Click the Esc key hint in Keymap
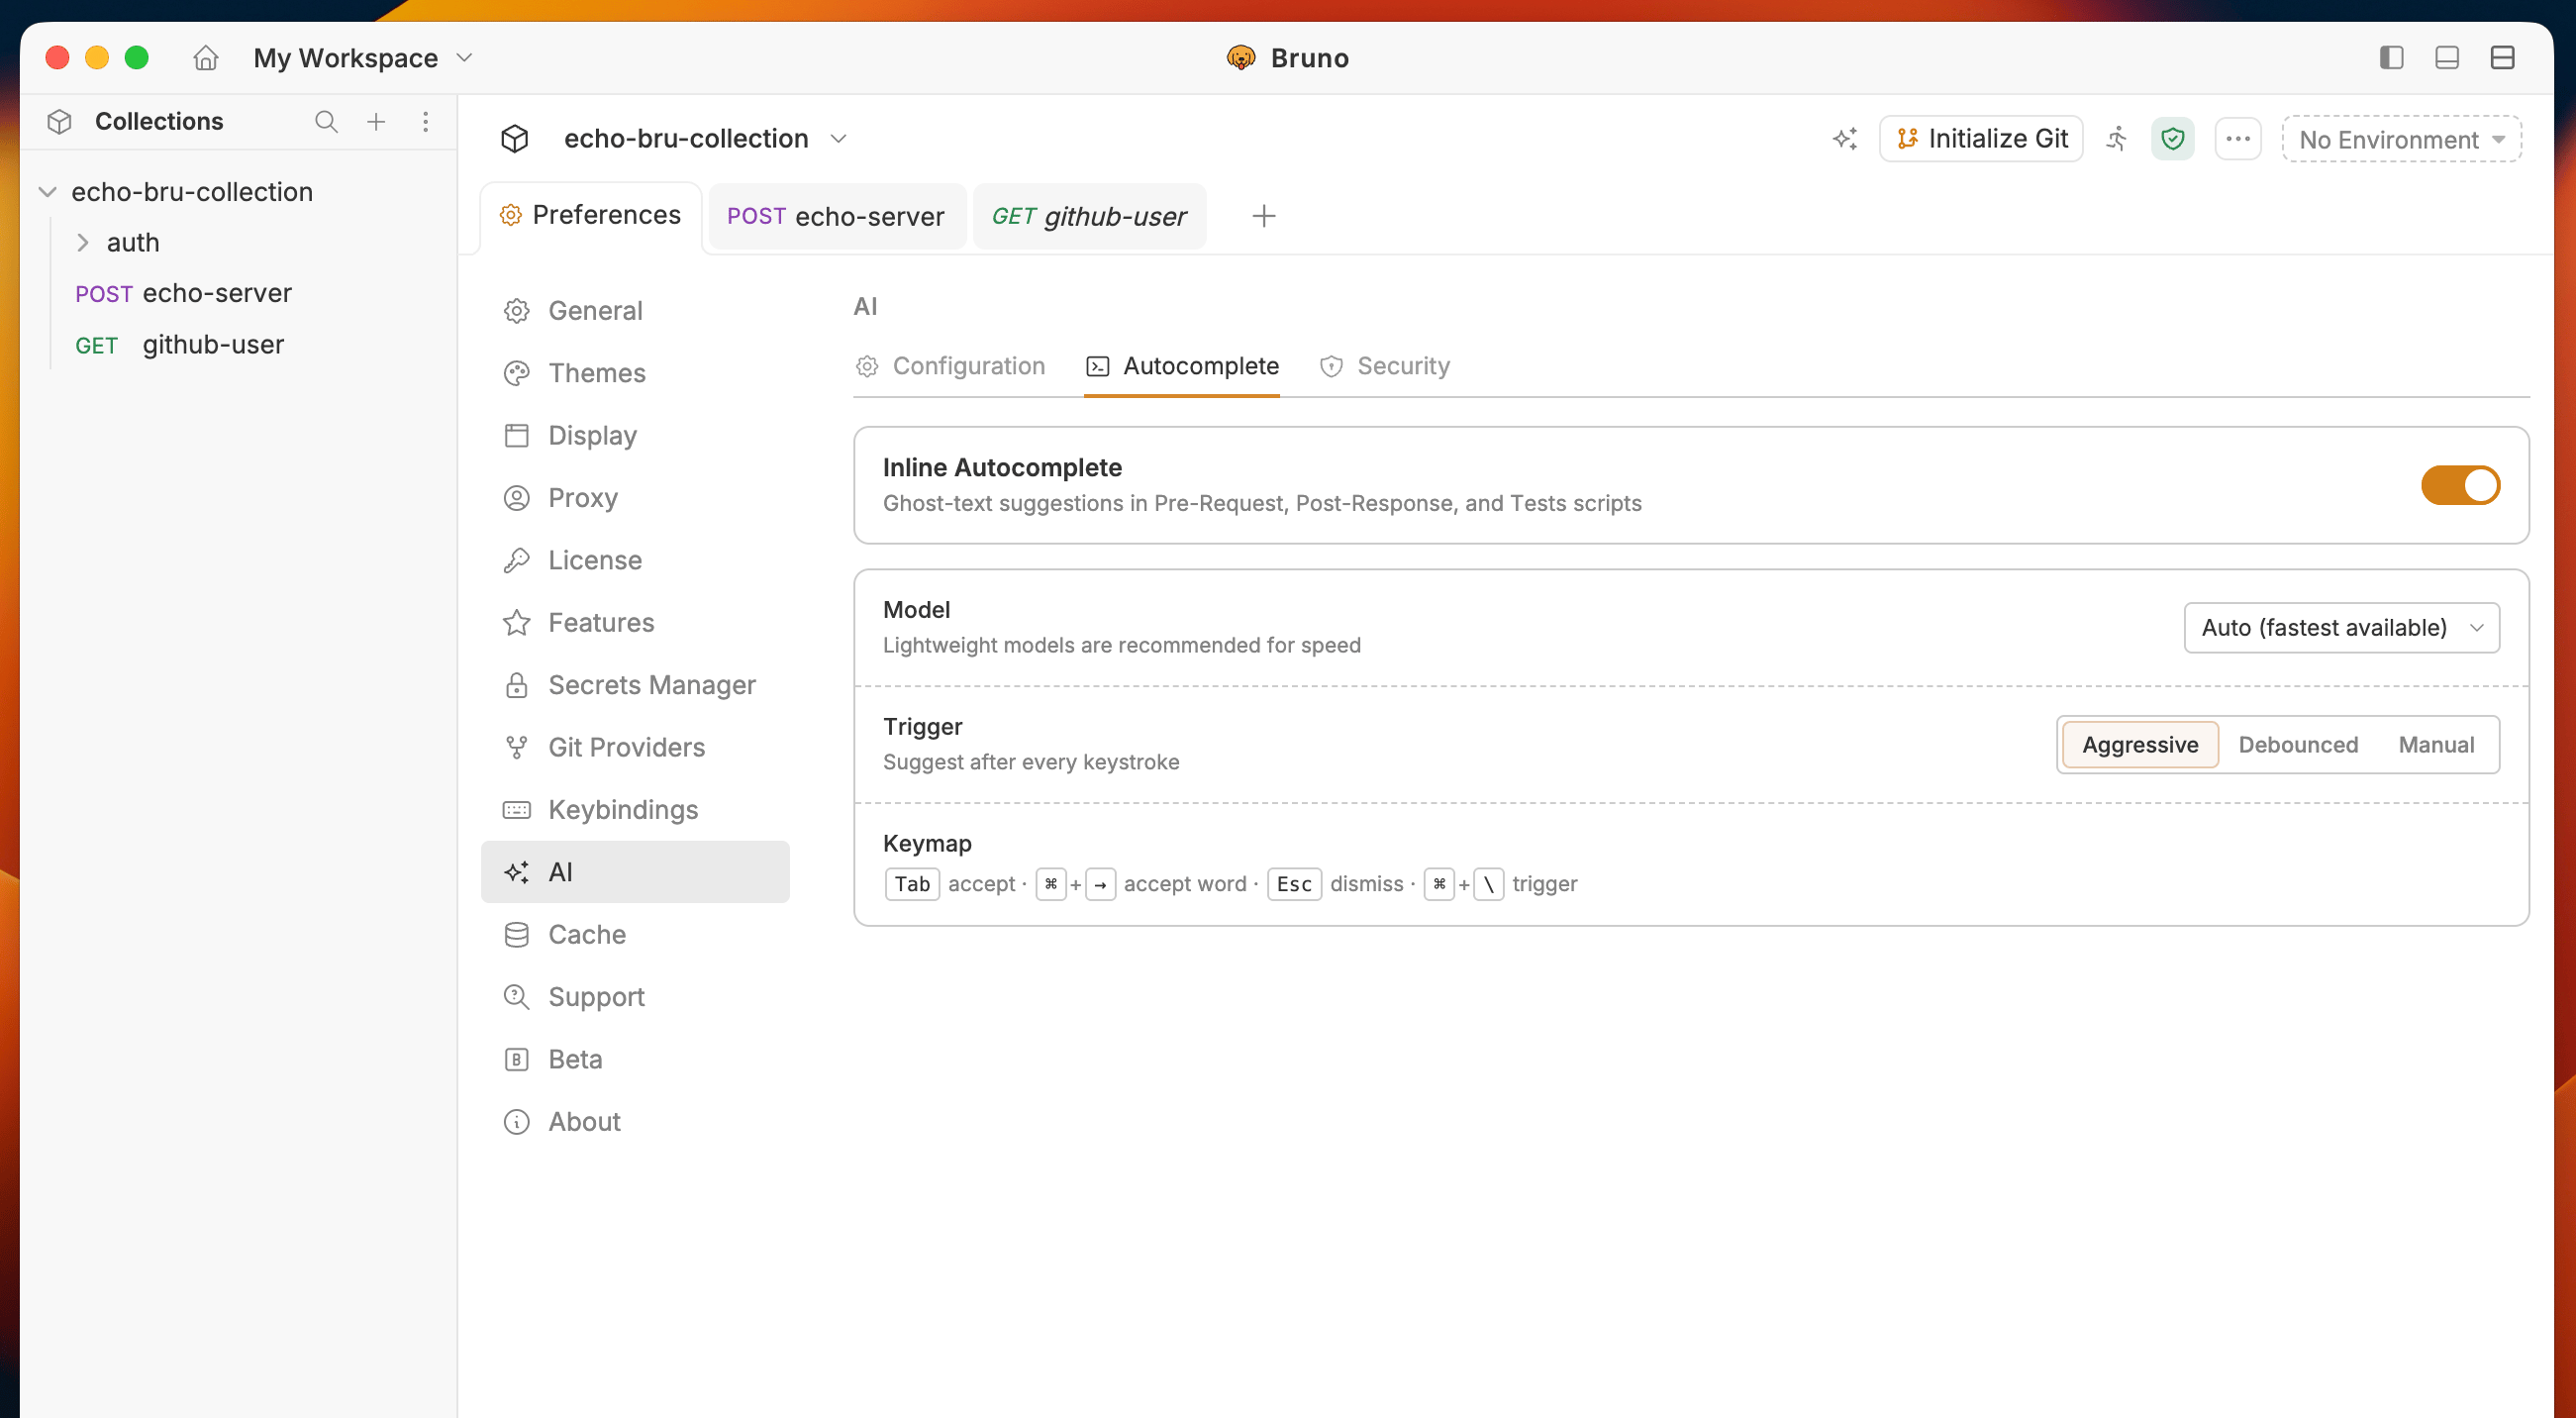The height and width of the screenshot is (1418, 2576). coord(1294,885)
